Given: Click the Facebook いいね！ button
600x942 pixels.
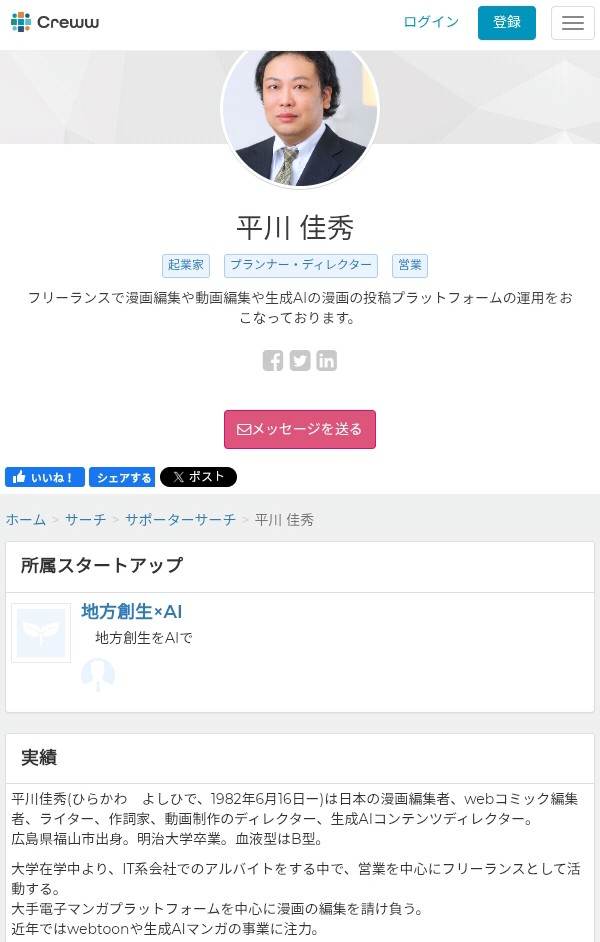Looking at the screenshot, I should tap(45, 477).
